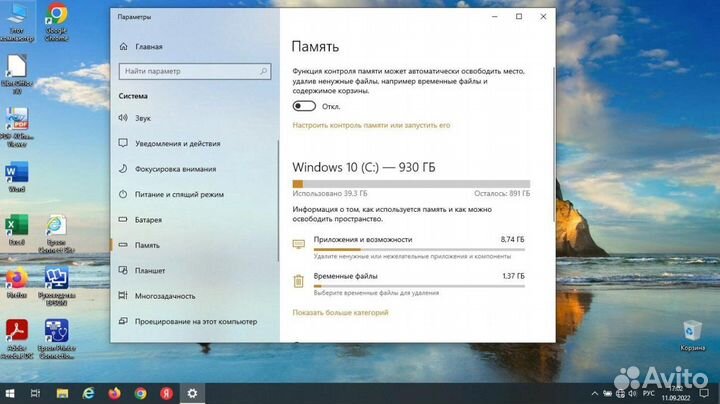The height and width of the screenshot is (404, 720).
Task: Open the taskbar clock and date
Action: tap(676, 393)
